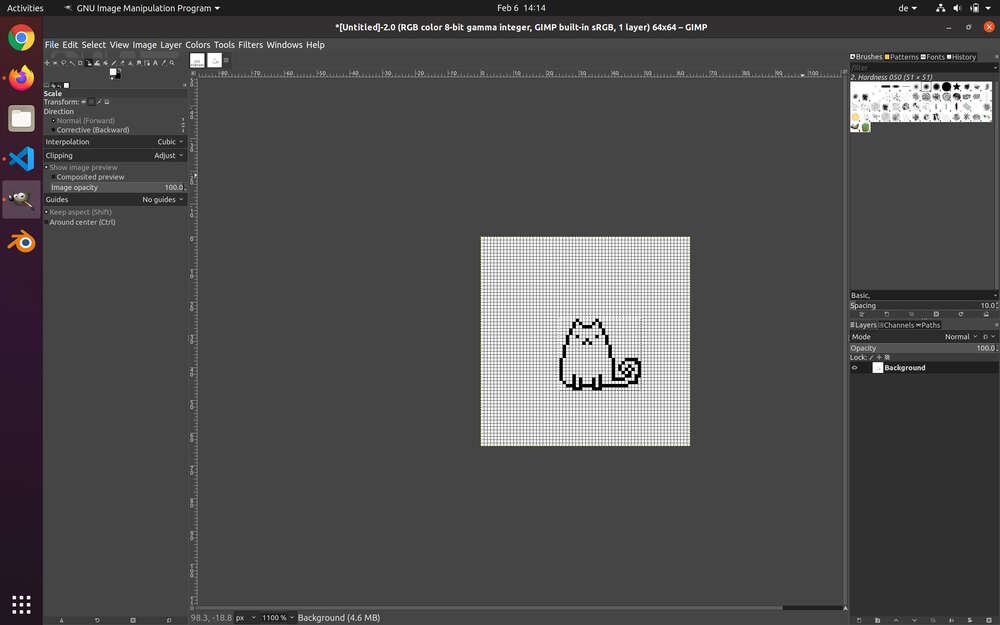The height and width of the screenshot is (625, 1000).
Task: Click the Activities button
Action: 25,8
